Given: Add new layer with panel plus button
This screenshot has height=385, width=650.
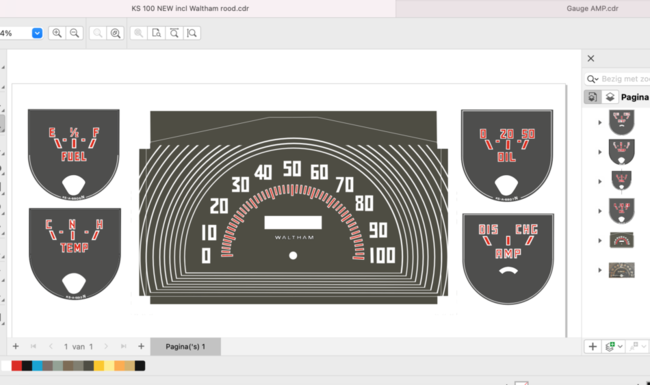Looking at the screenshot, I should pyautogui.click(x=593, y=346).
